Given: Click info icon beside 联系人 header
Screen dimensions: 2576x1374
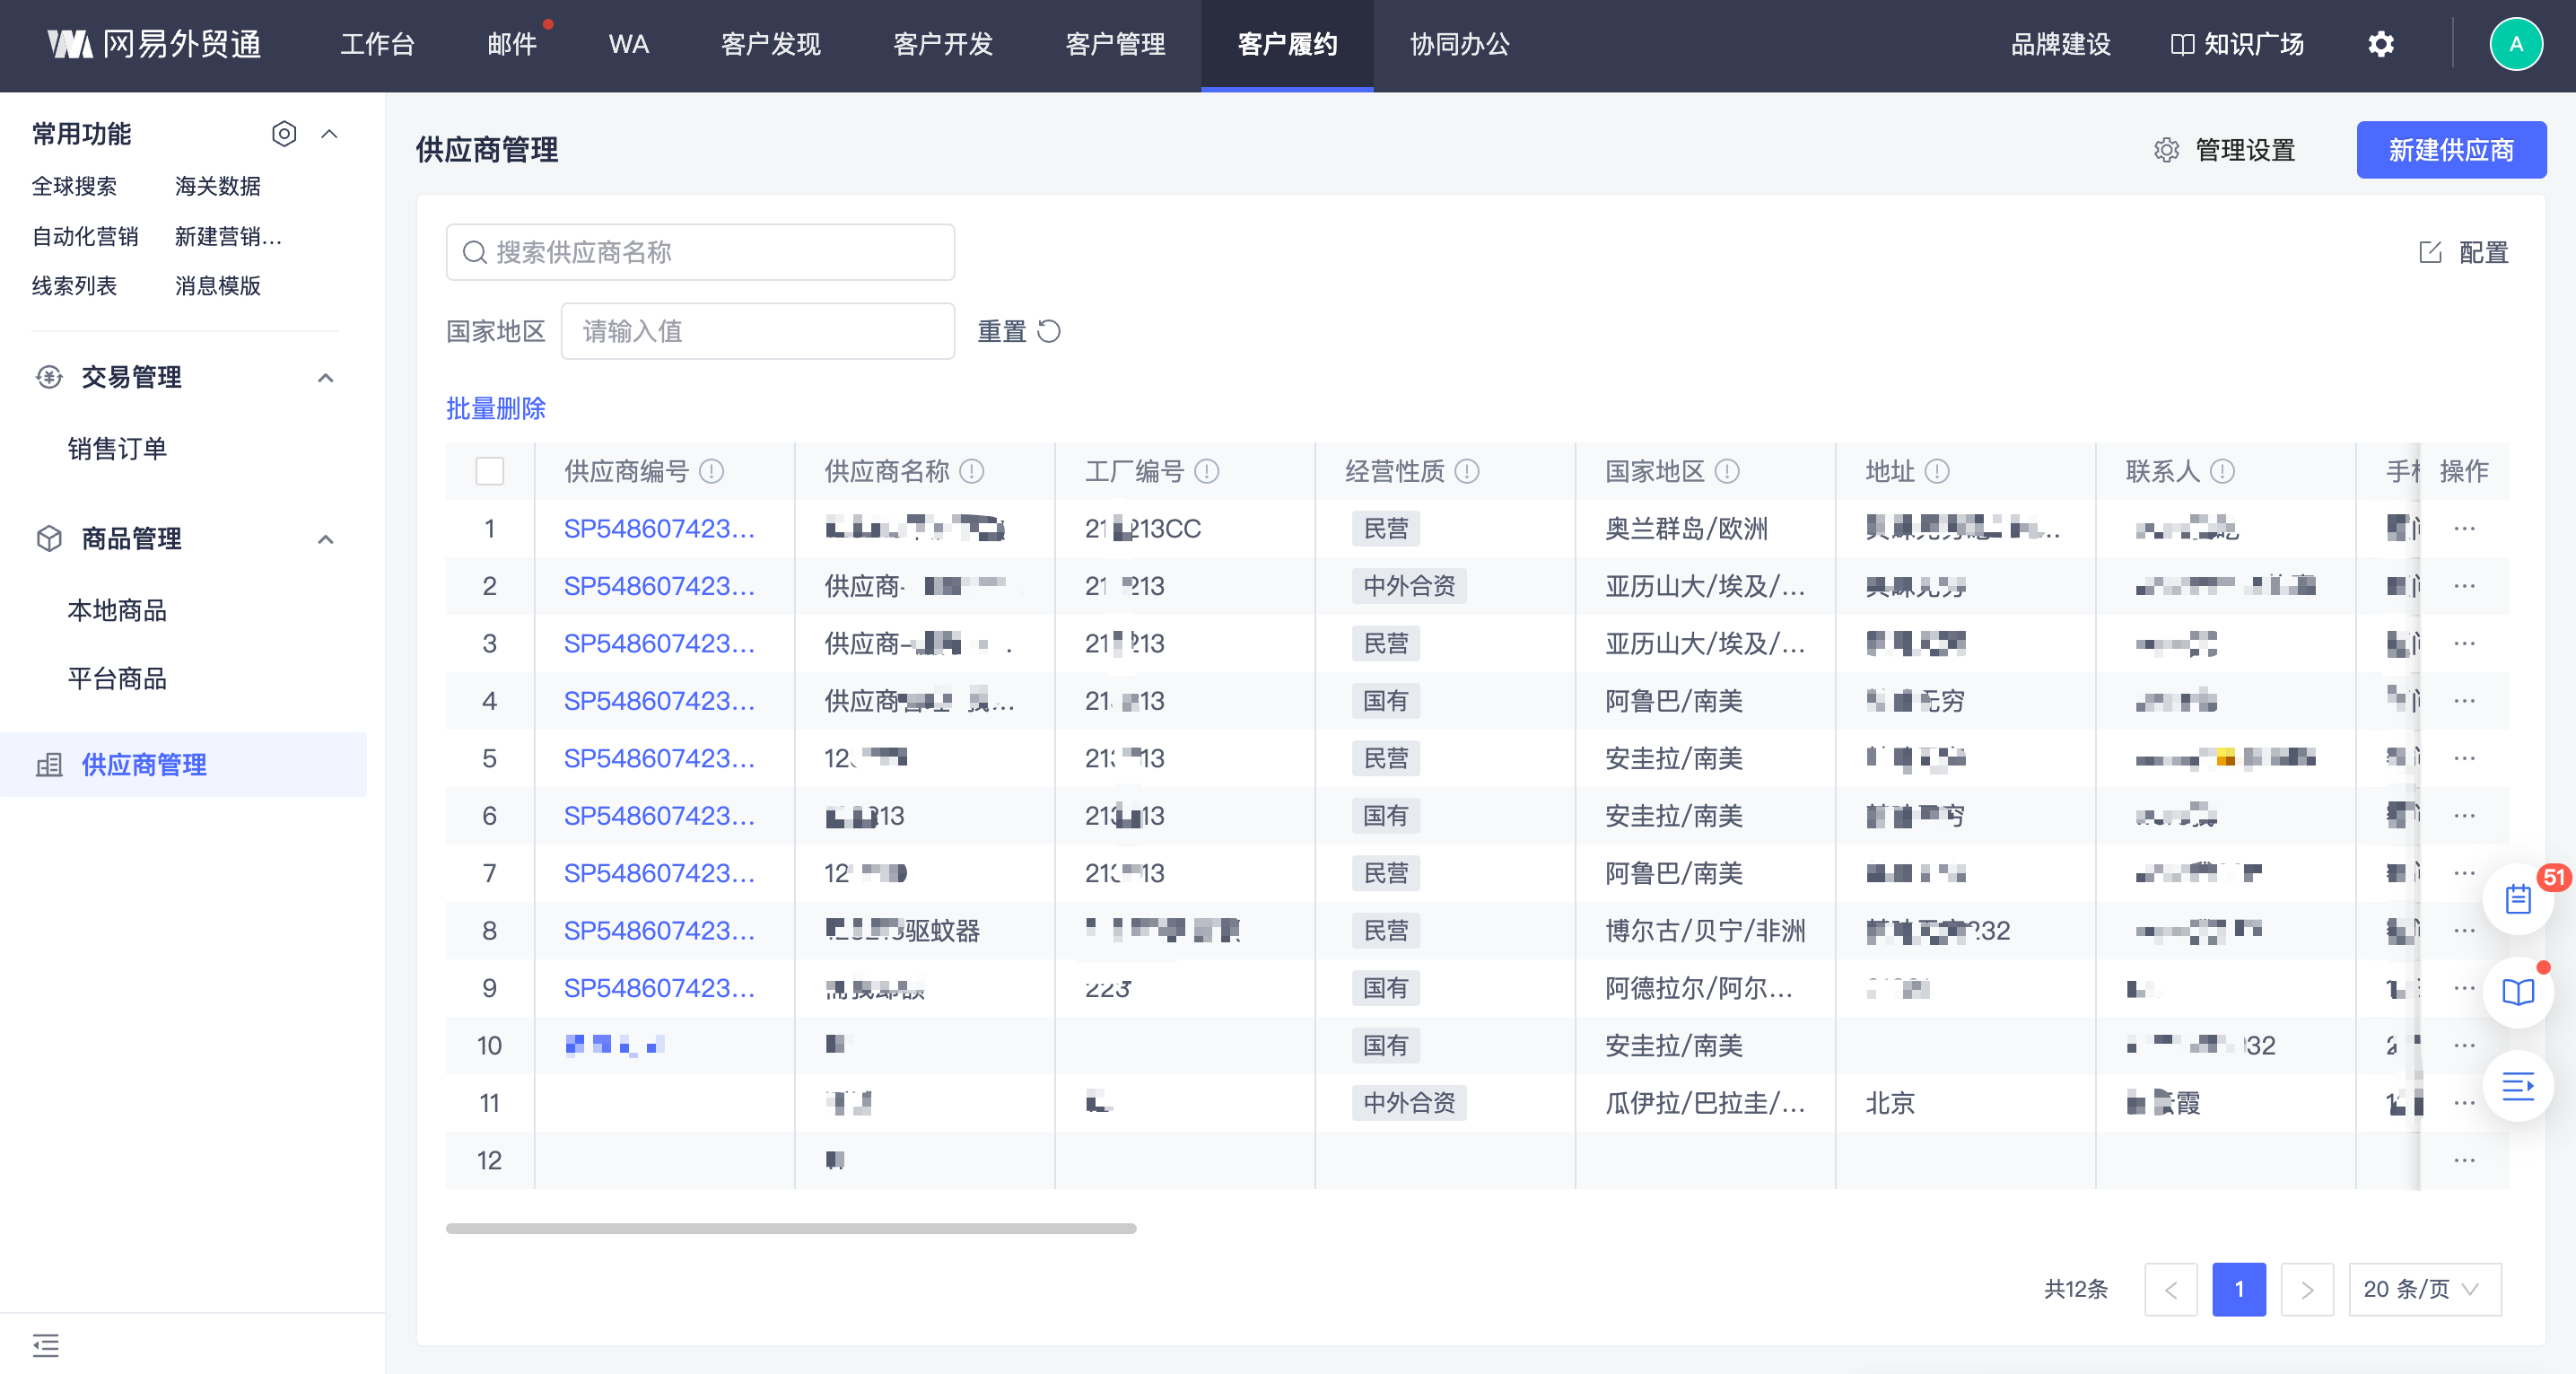Looking at the screenshot, I should click(x=2221, y=471).
